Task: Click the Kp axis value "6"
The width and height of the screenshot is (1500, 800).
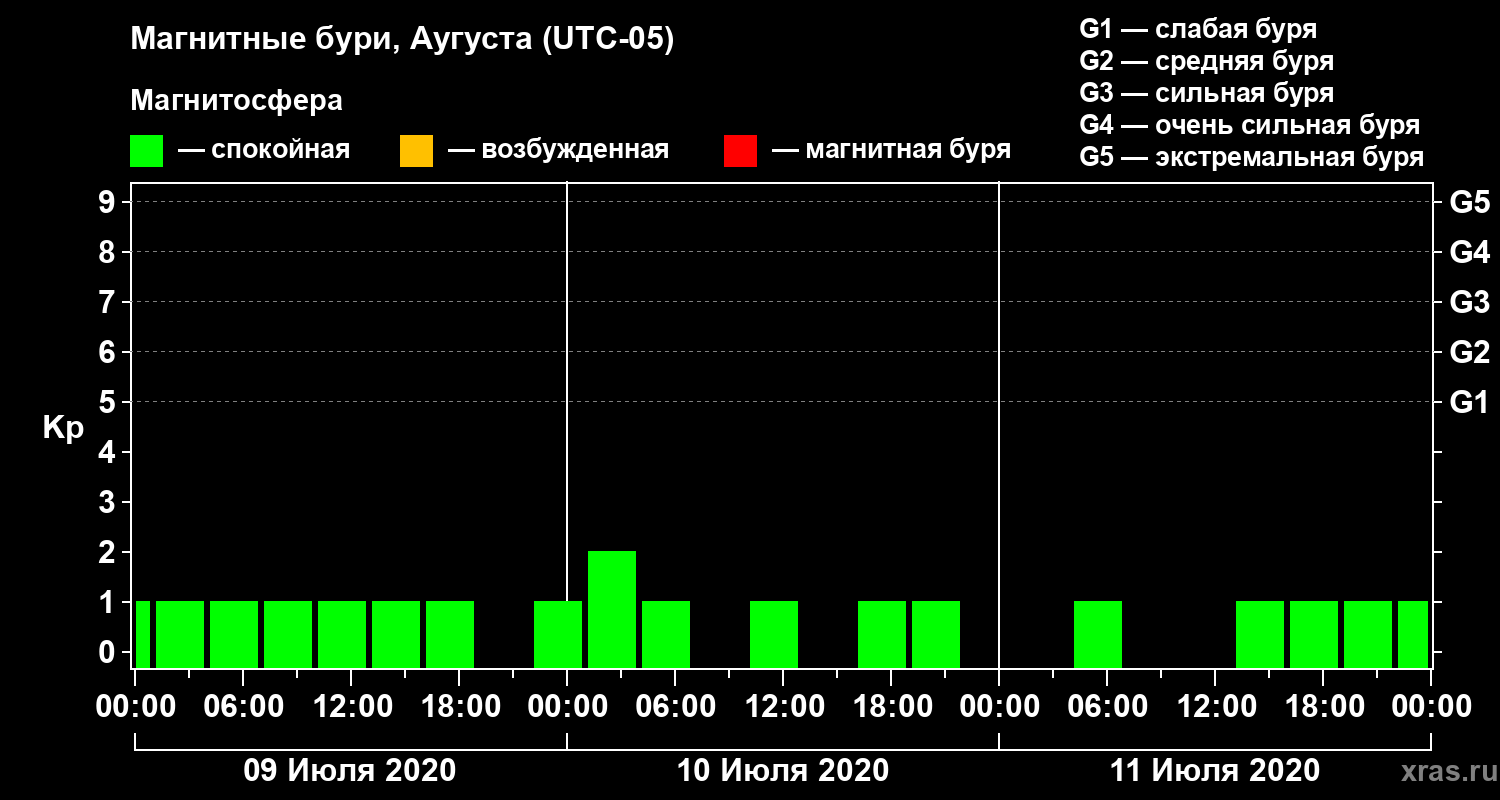Action: click(109, 352)
